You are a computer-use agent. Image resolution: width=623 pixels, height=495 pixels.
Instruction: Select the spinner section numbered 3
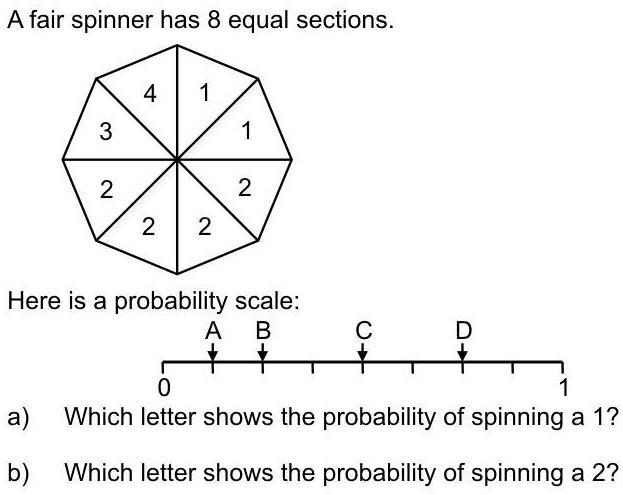coord(105,131)
